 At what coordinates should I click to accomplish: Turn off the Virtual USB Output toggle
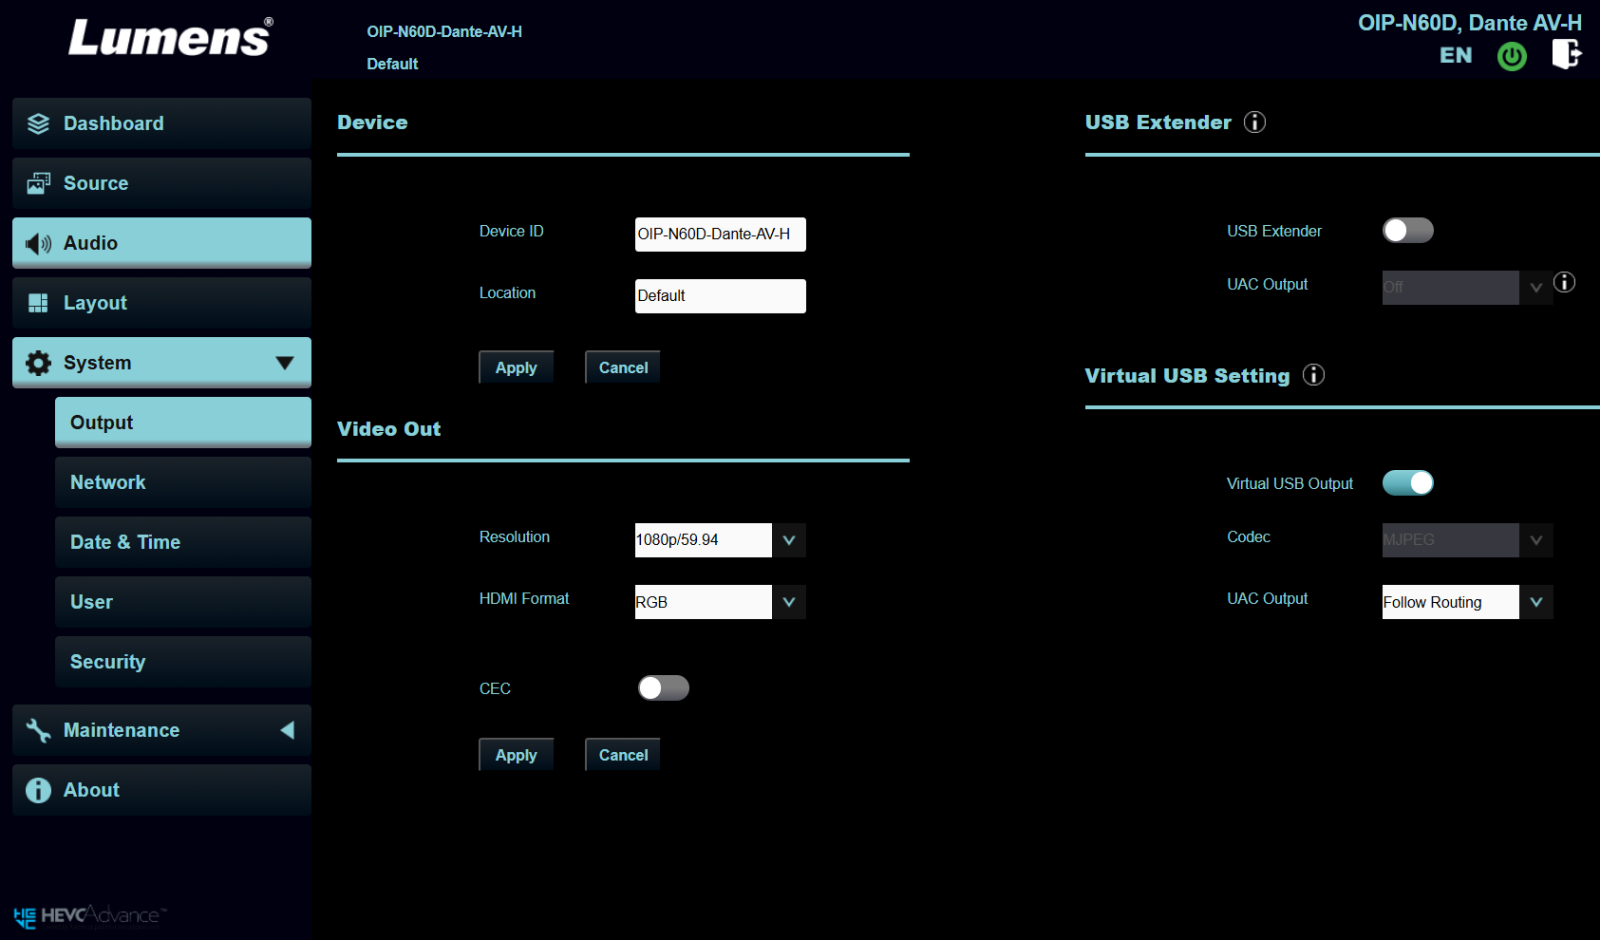(x=1407, y=483)
